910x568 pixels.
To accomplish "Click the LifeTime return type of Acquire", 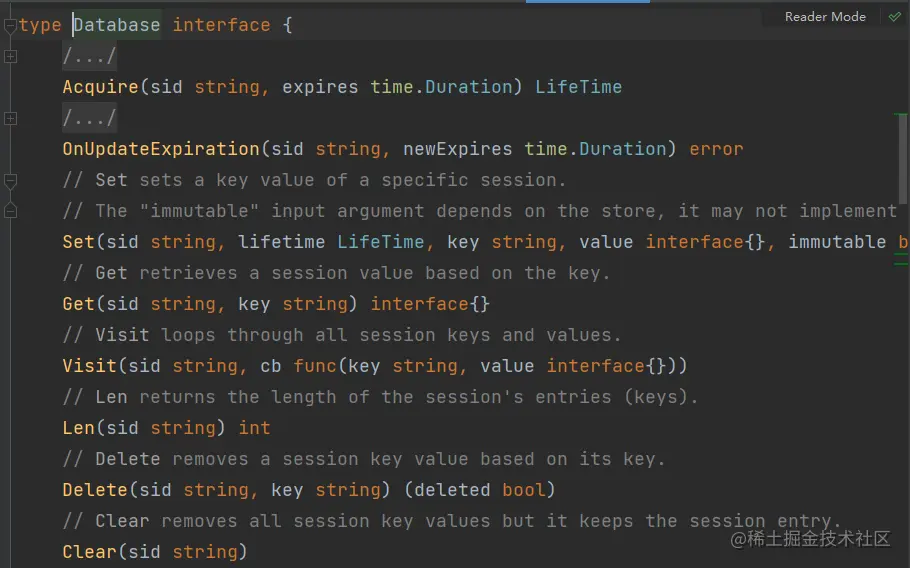I will pyautogui.click(x=578, y=87).
